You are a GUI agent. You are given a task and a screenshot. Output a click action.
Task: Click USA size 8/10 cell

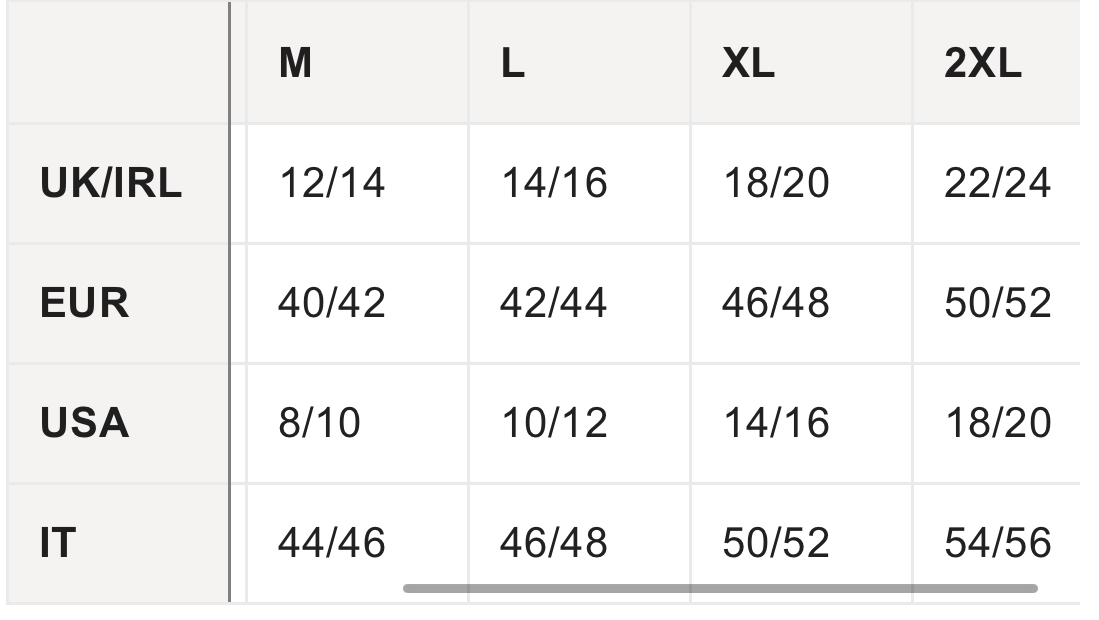click(x=357, y=423)
